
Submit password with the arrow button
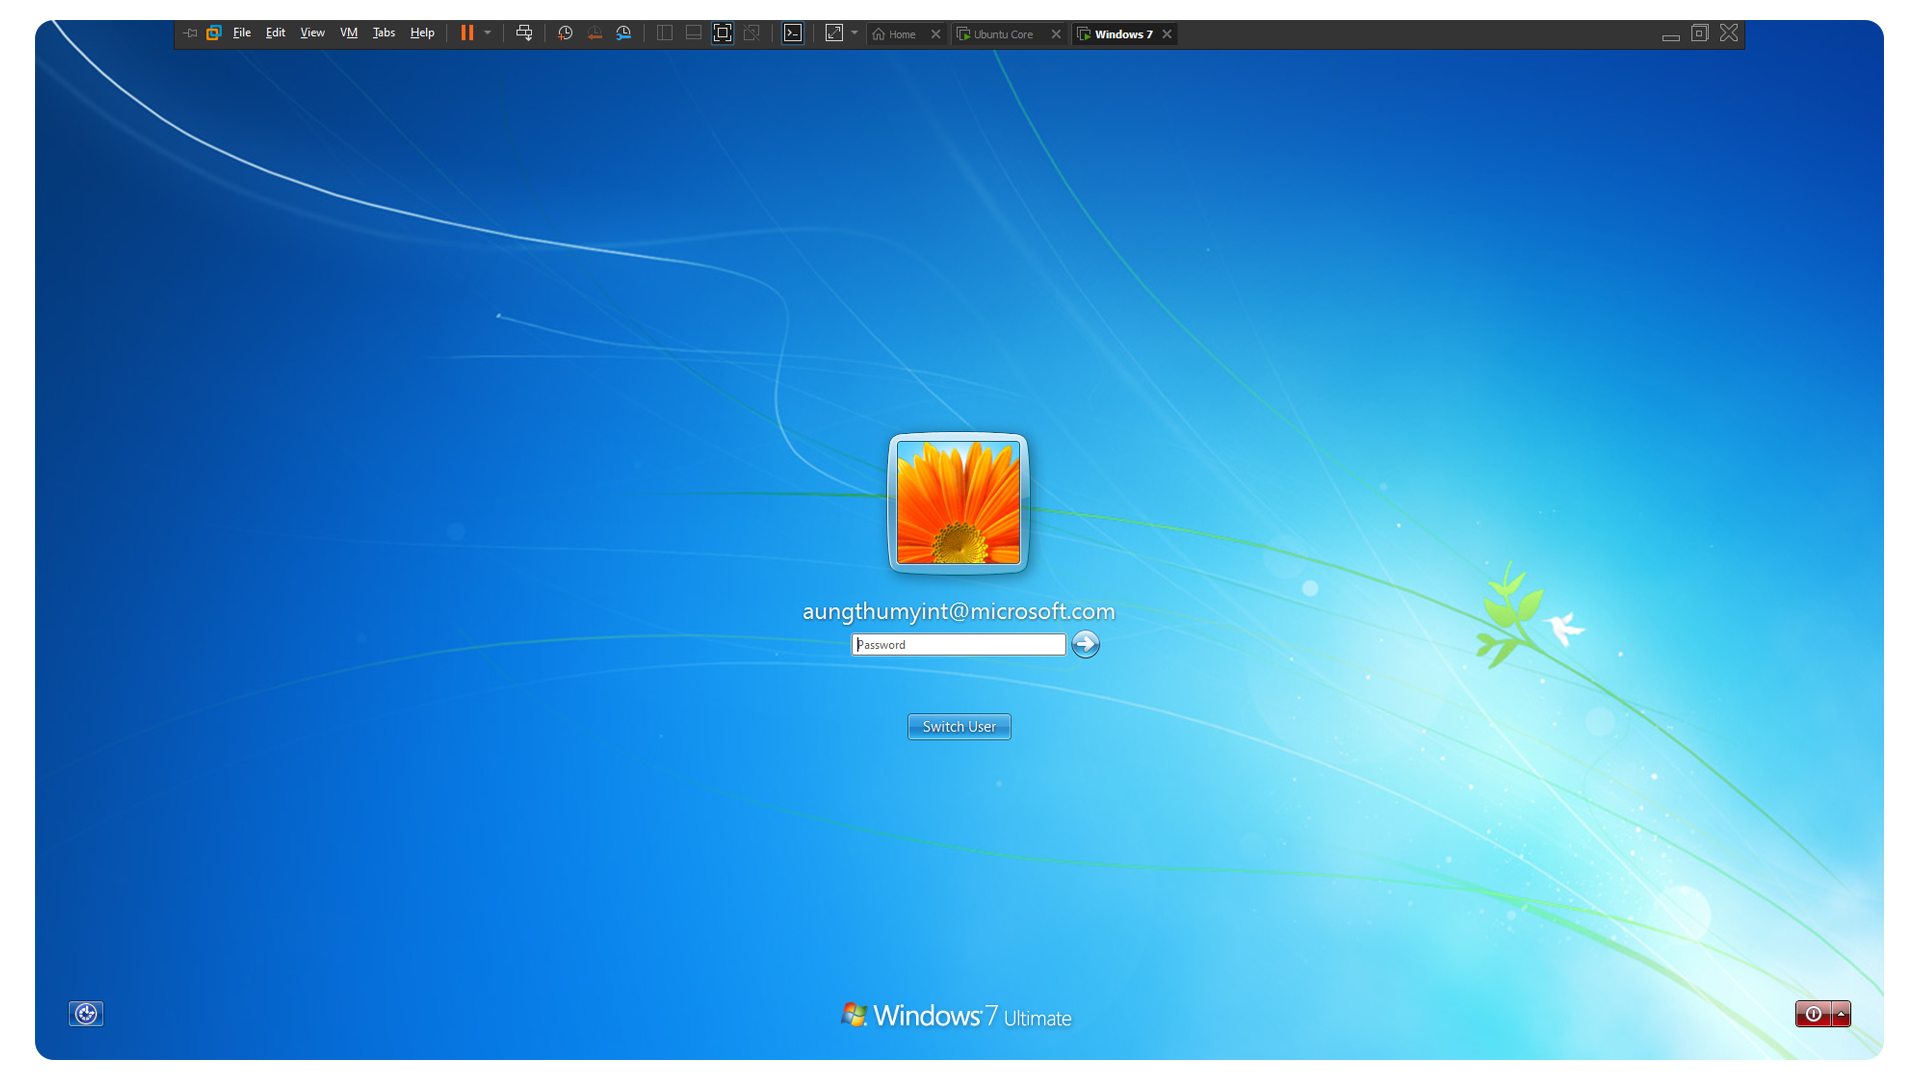pos(1085,644)
